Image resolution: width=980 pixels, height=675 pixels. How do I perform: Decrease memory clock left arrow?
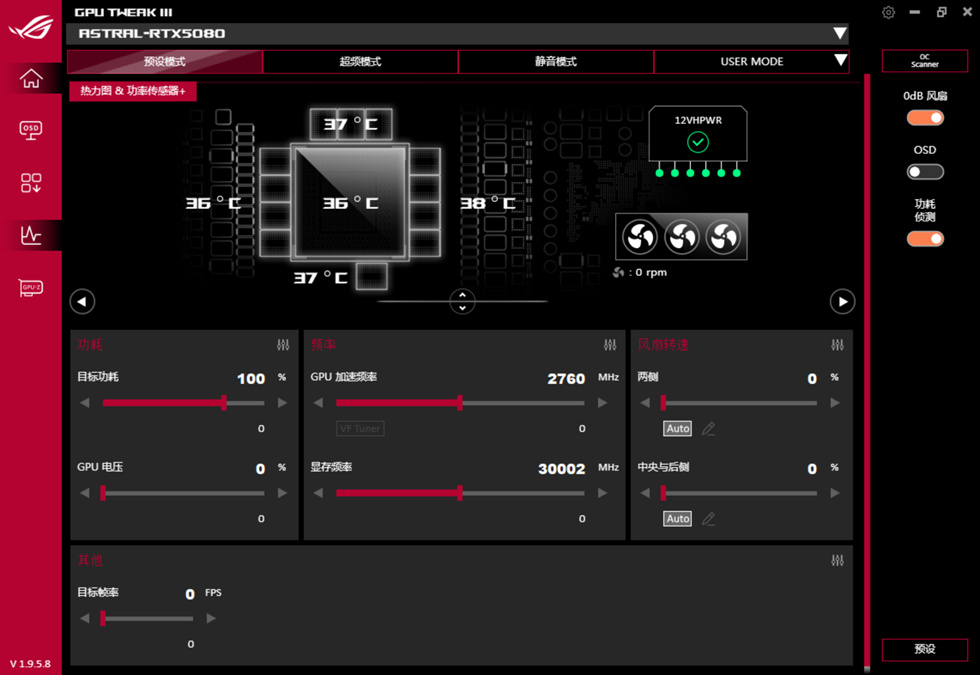pos(318,493)
